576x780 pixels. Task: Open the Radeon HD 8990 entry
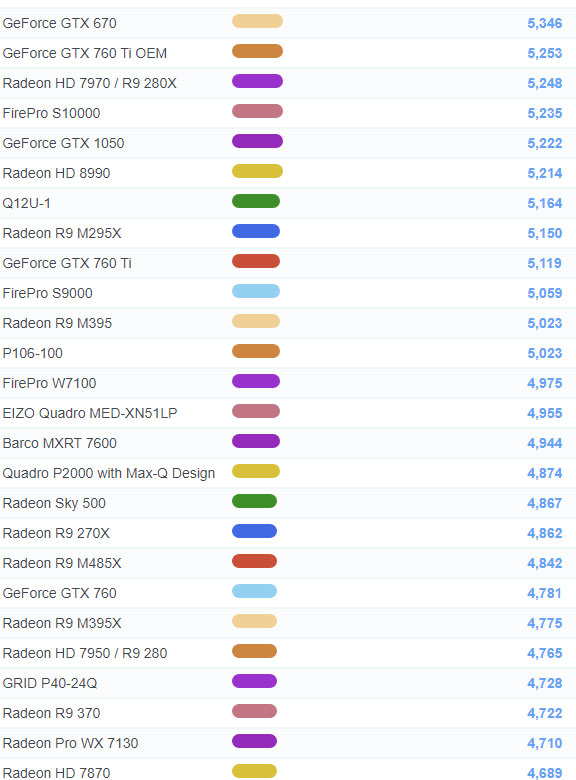tap(56, 173)
